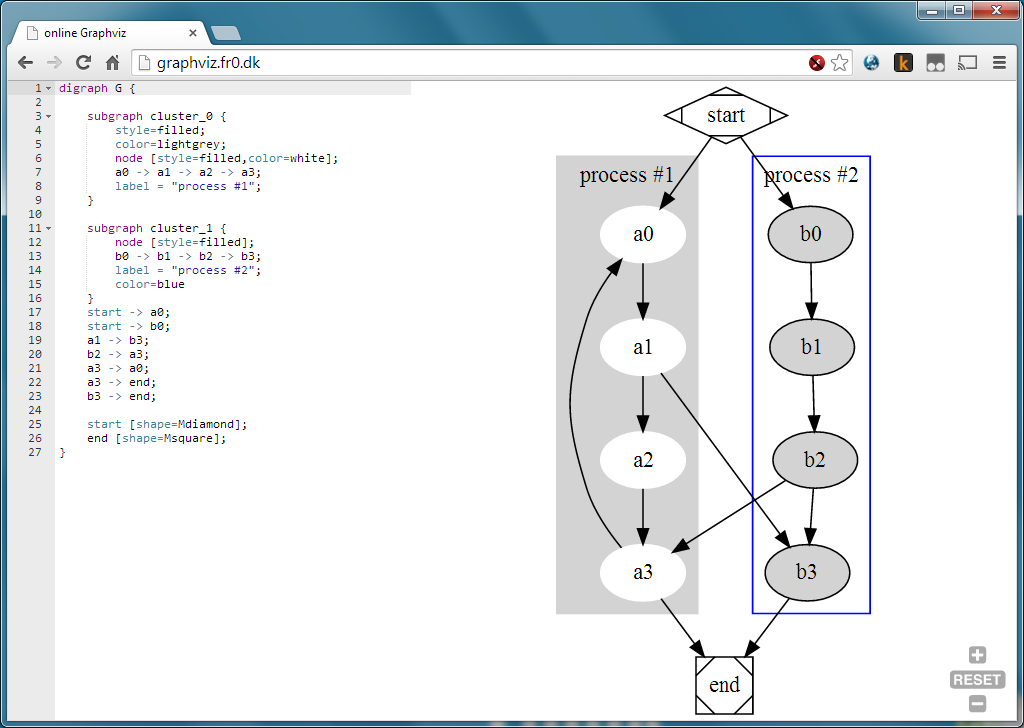The width and height of the screenshot is (1024, 728).
Task: Close the online Graphviz tab
Action: coord(193,33)
